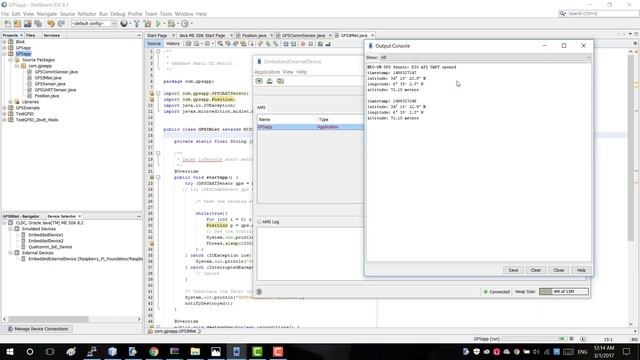Collapse the com.gpsapp package node
The width and height of the screenshot is (640, 360).
click(x=17, y=66)
